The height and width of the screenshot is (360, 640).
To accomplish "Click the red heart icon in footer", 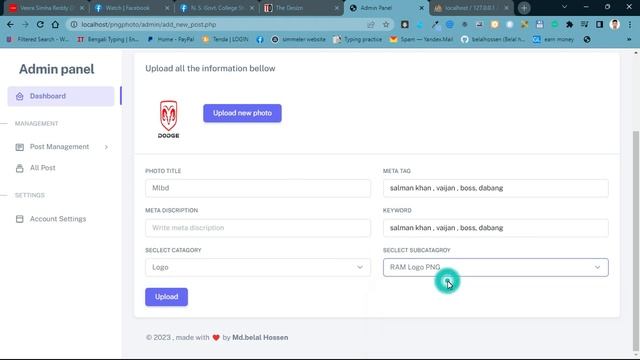I will (x=216, y=338).
